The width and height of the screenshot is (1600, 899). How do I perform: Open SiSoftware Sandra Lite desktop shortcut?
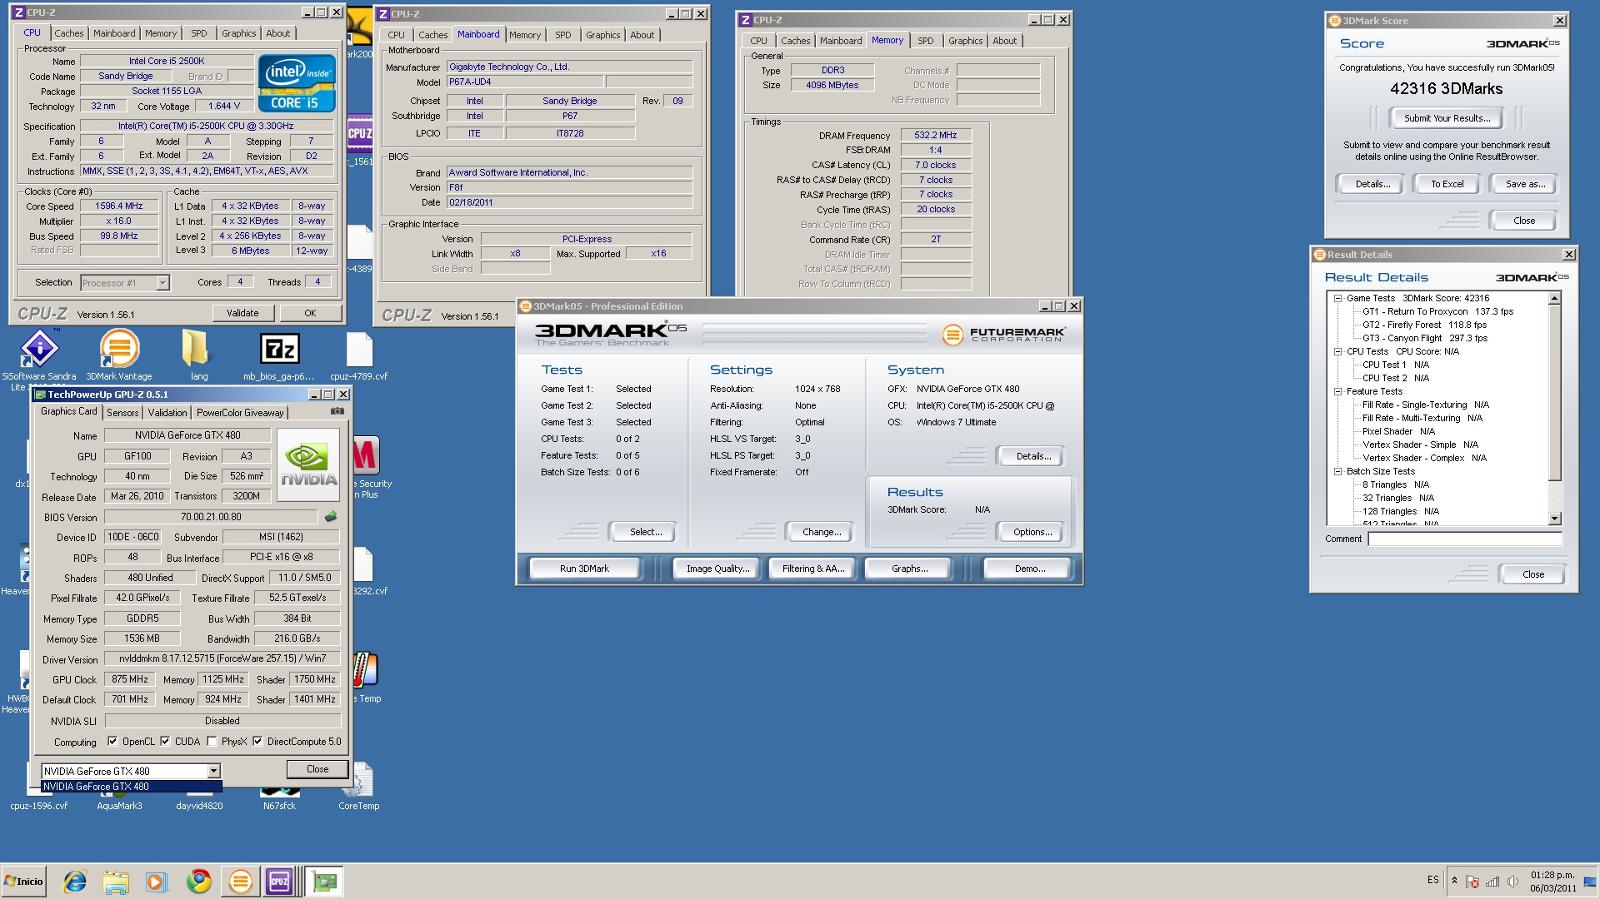pos(39,359)
